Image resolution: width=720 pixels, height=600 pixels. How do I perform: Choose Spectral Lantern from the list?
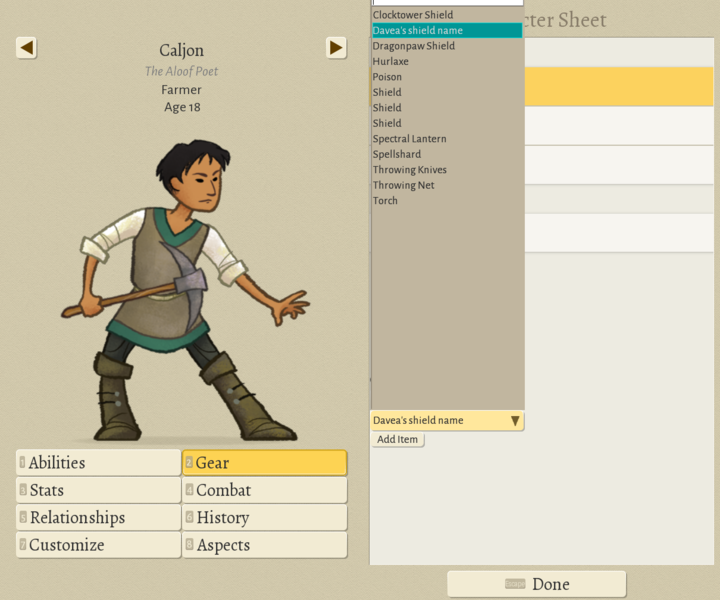tap(410, 139)
